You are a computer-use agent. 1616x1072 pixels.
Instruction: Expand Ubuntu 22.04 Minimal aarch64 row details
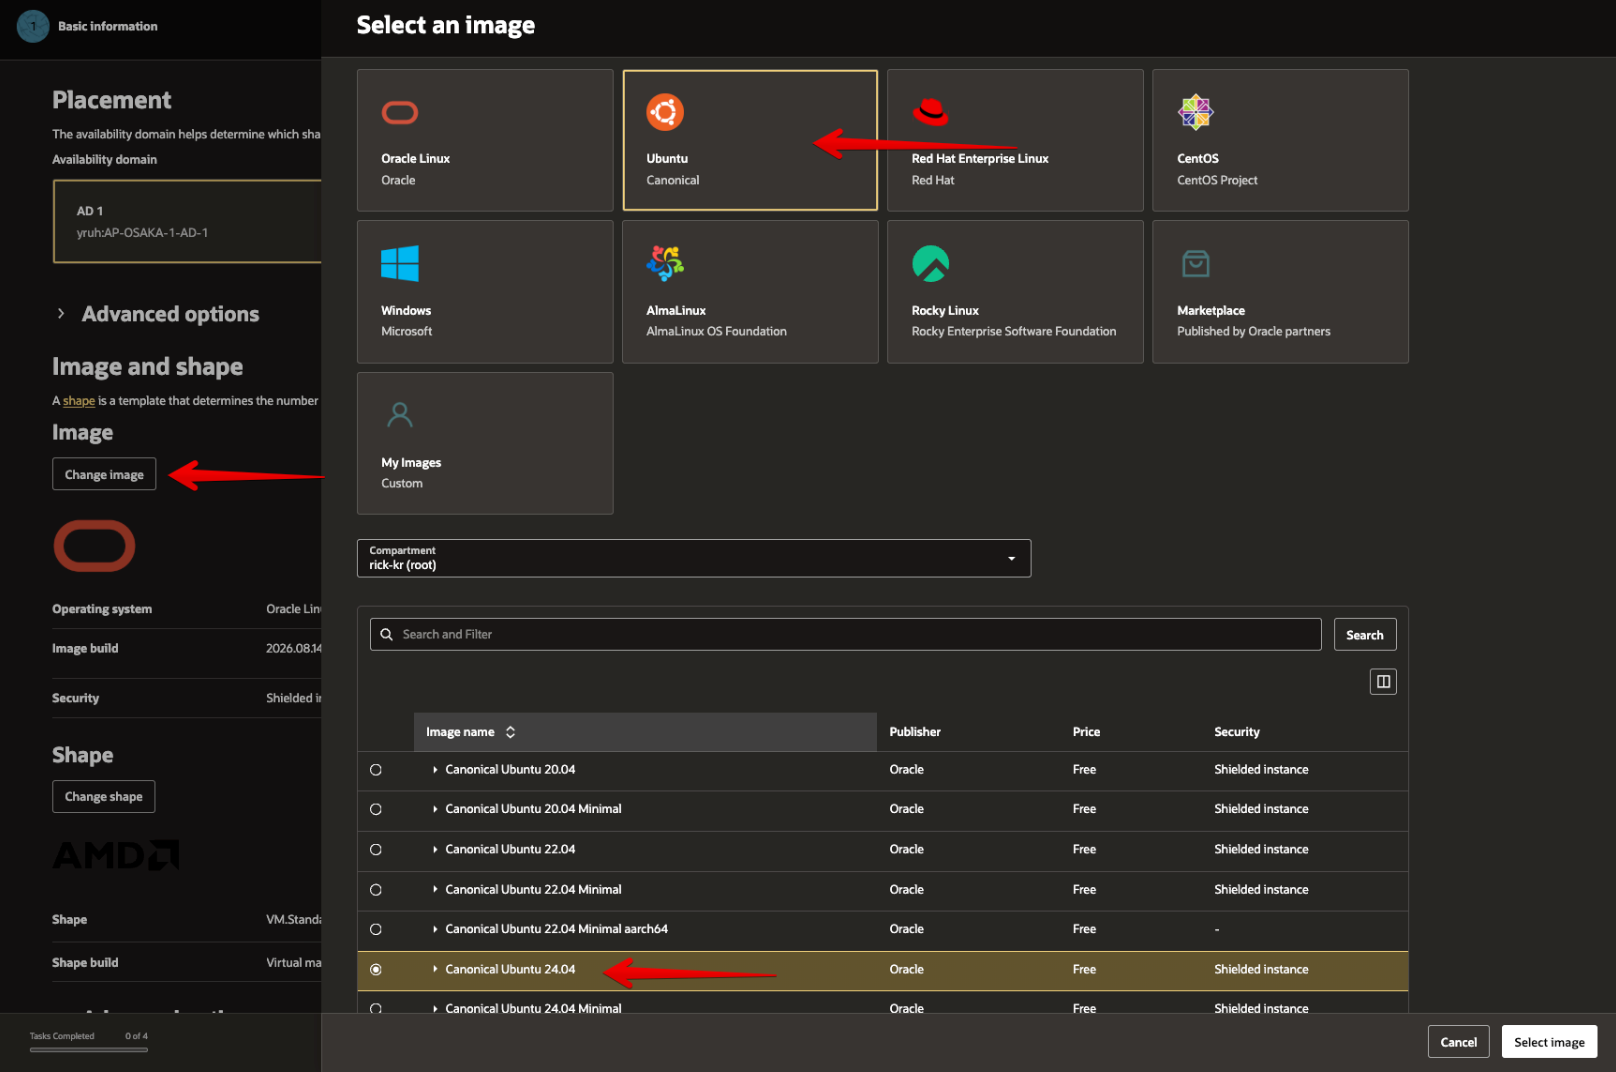(x=435, y=929)
